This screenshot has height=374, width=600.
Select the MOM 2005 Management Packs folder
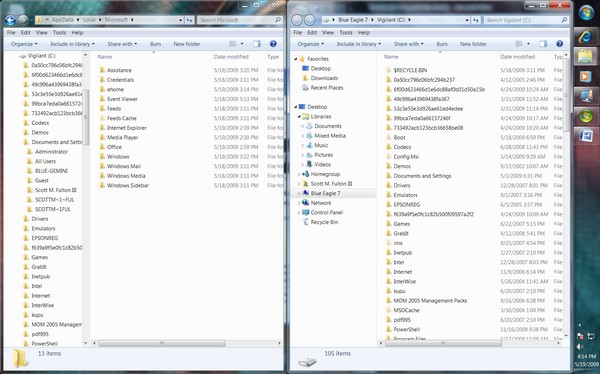click(x=430, y=301)
